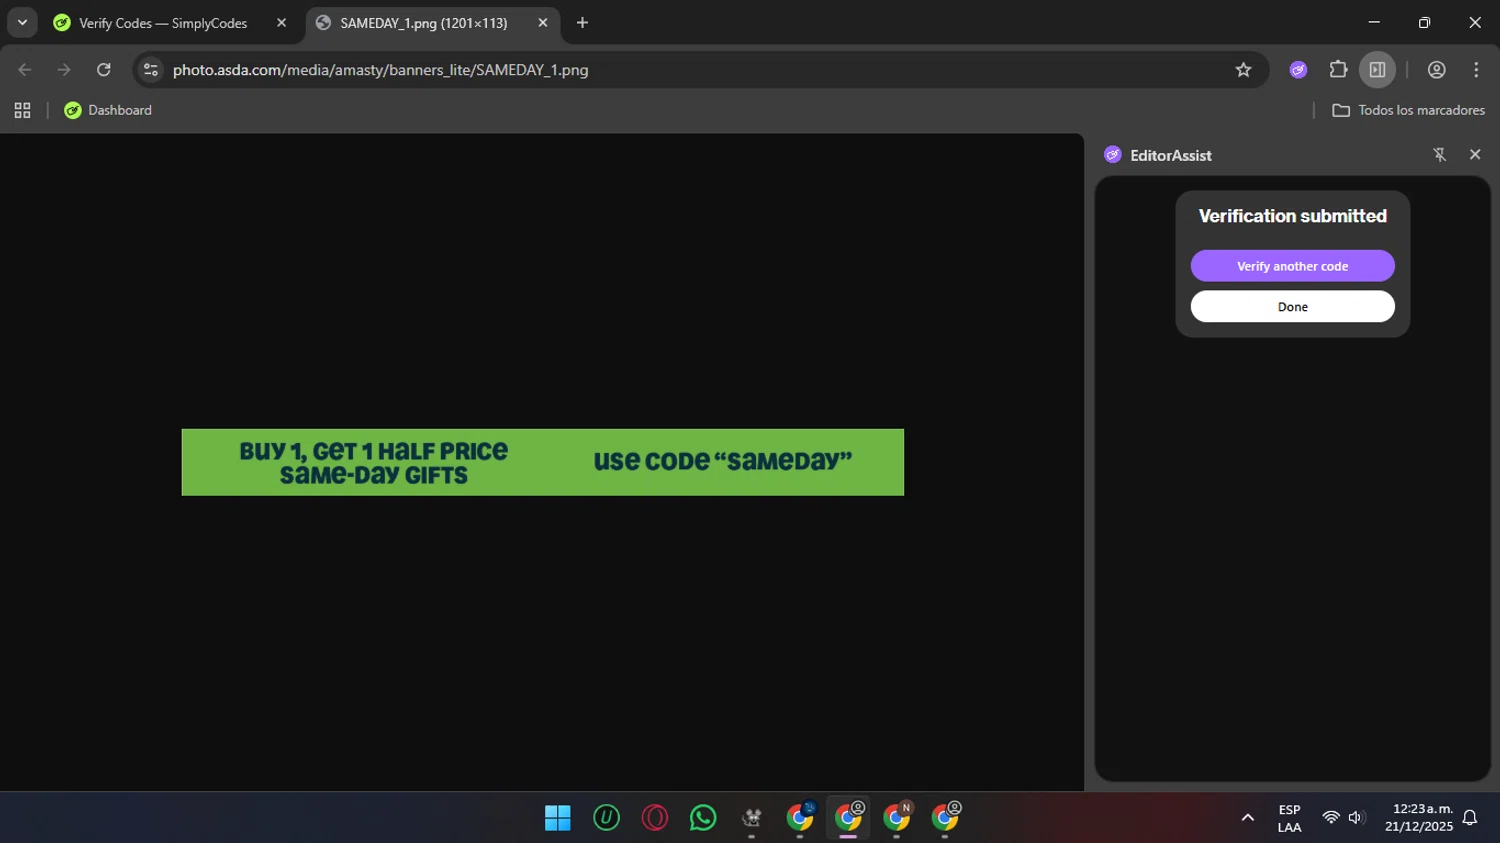View site information icon in address bar

tap(151, 70)
